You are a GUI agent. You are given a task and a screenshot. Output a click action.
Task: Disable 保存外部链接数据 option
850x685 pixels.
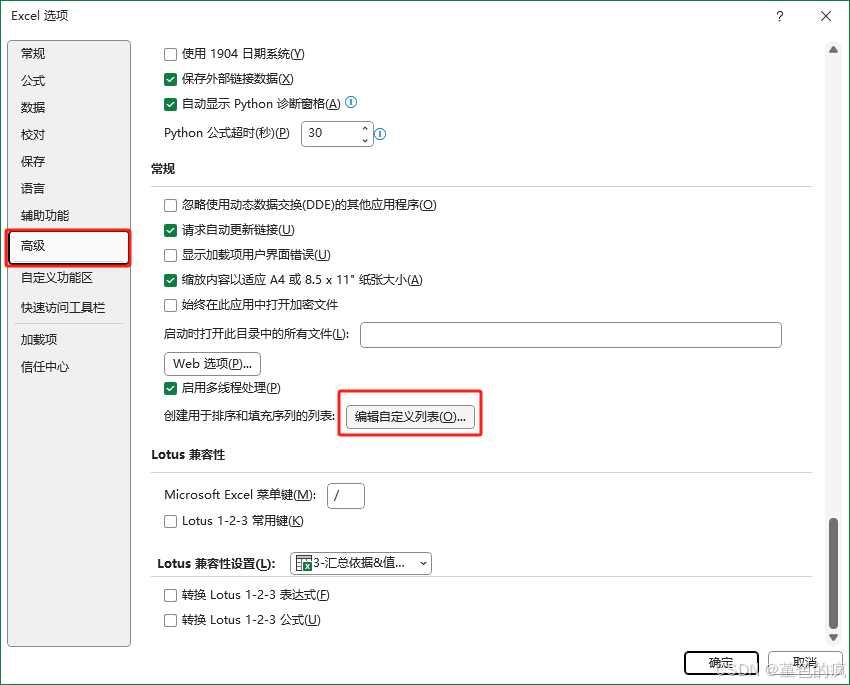pos(169,79)
